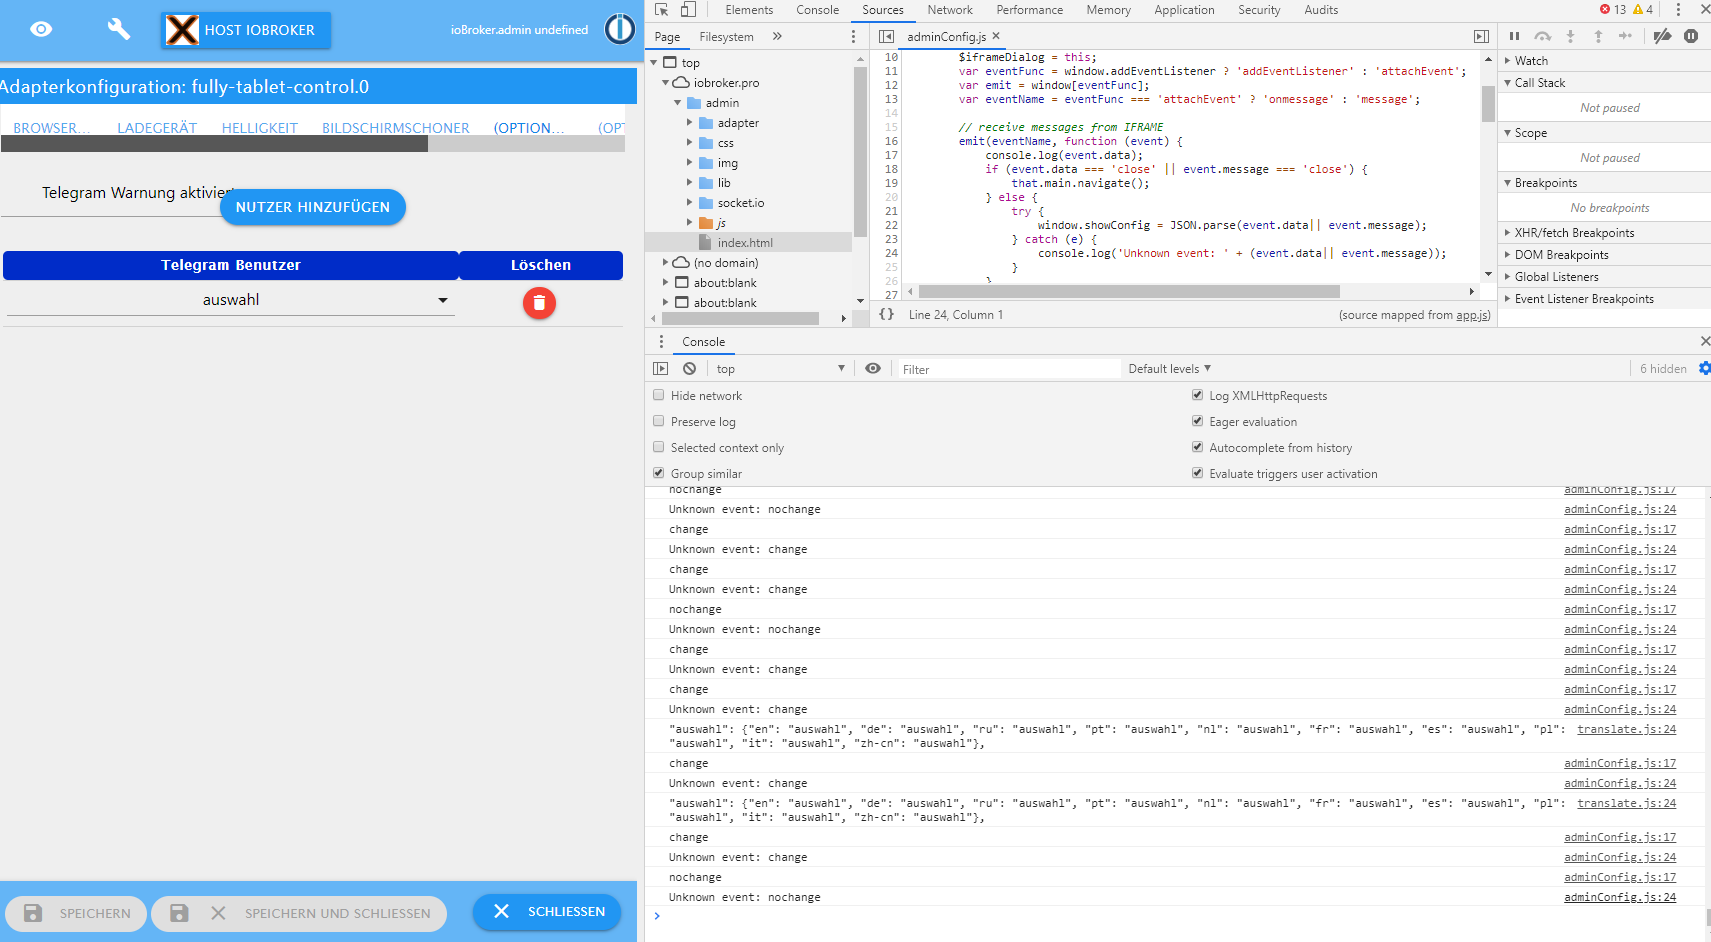Click the SCHLIESSEN button
Screen dimensions: 1711x942
[547, 912]
